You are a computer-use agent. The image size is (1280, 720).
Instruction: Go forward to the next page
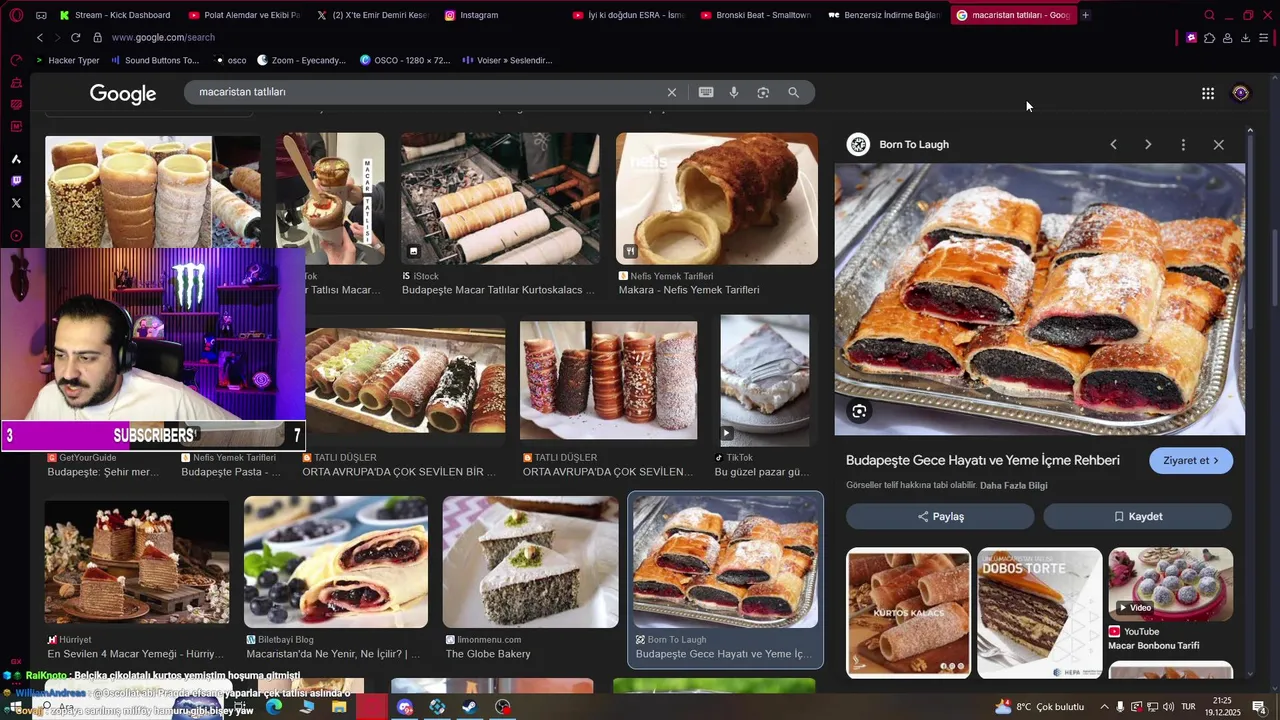[56, 37]
